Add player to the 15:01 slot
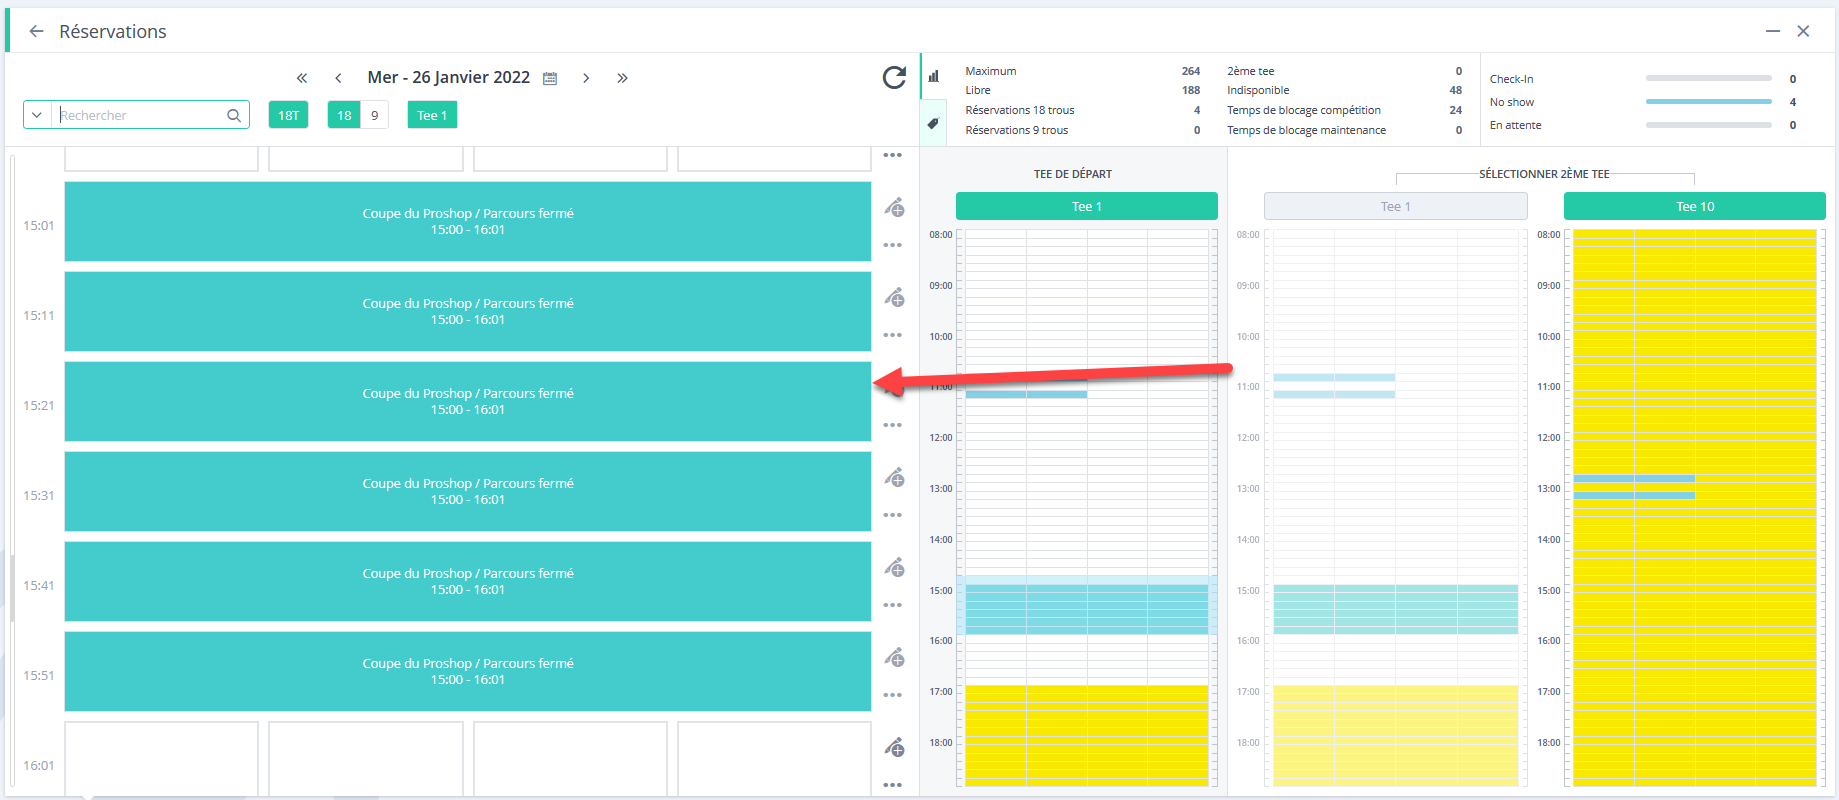The width and height of the screenshot is (1839, 800). [894, 208]
